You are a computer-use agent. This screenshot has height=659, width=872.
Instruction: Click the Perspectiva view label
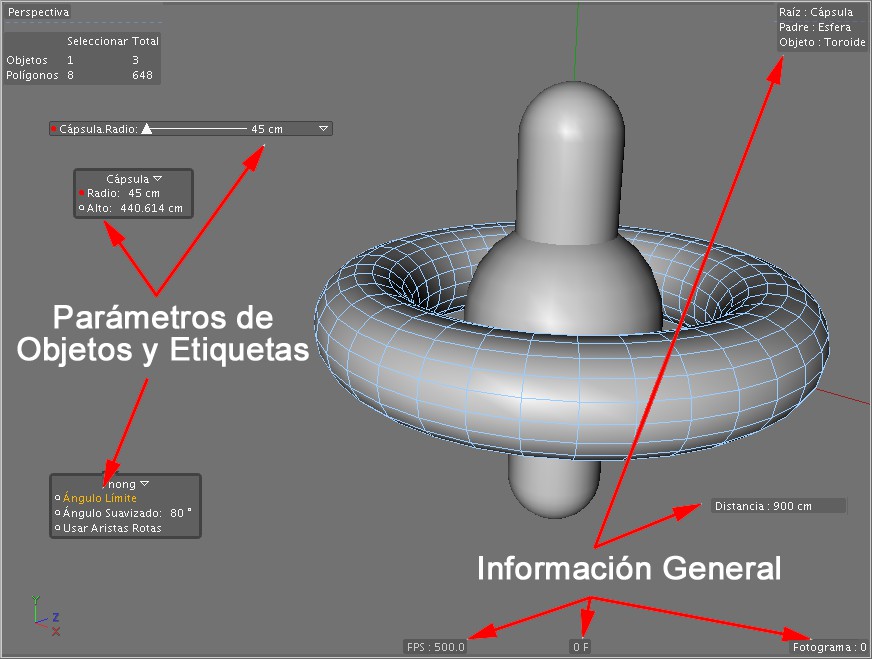[x=38, y=12]
